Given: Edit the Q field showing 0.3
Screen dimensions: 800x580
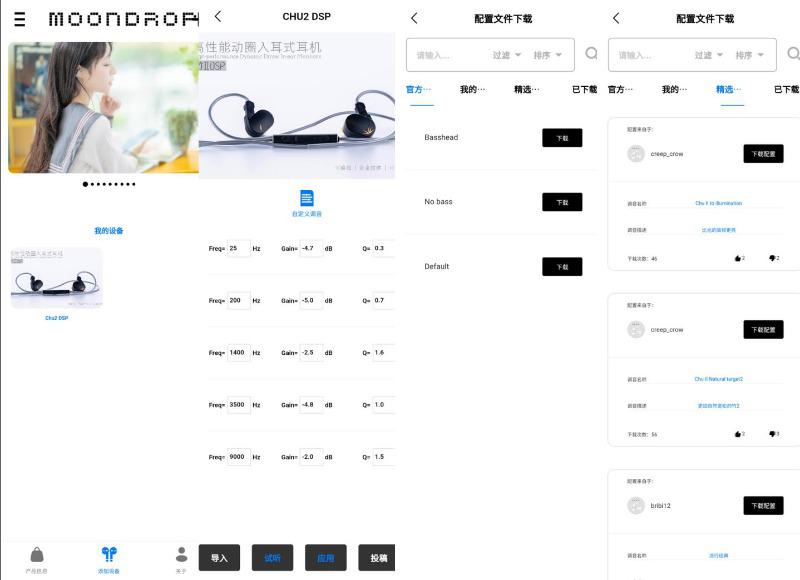Looking at the screenshot, I should tap(383, 248).
